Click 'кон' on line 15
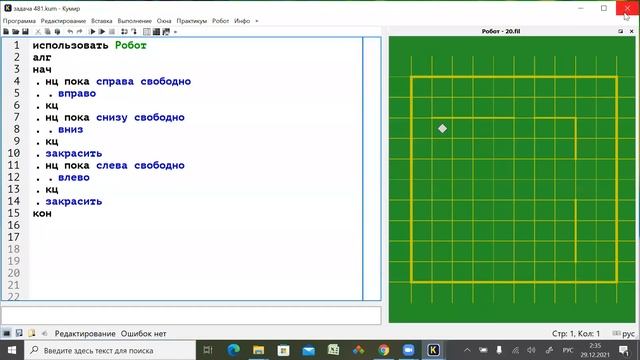Screen dimensions: 640x360 42,213
